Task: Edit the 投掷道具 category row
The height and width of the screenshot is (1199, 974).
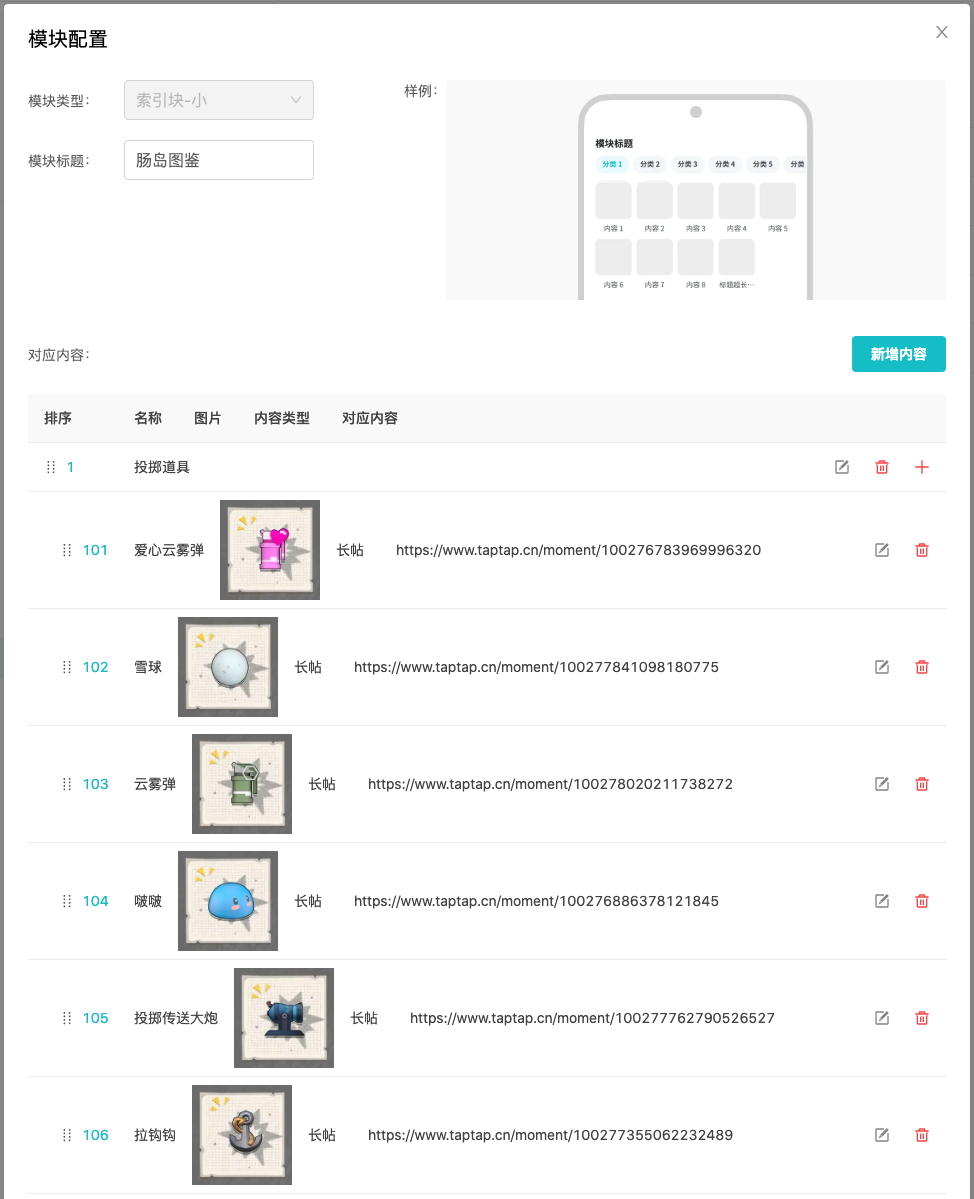Action: tap(842, 467)
